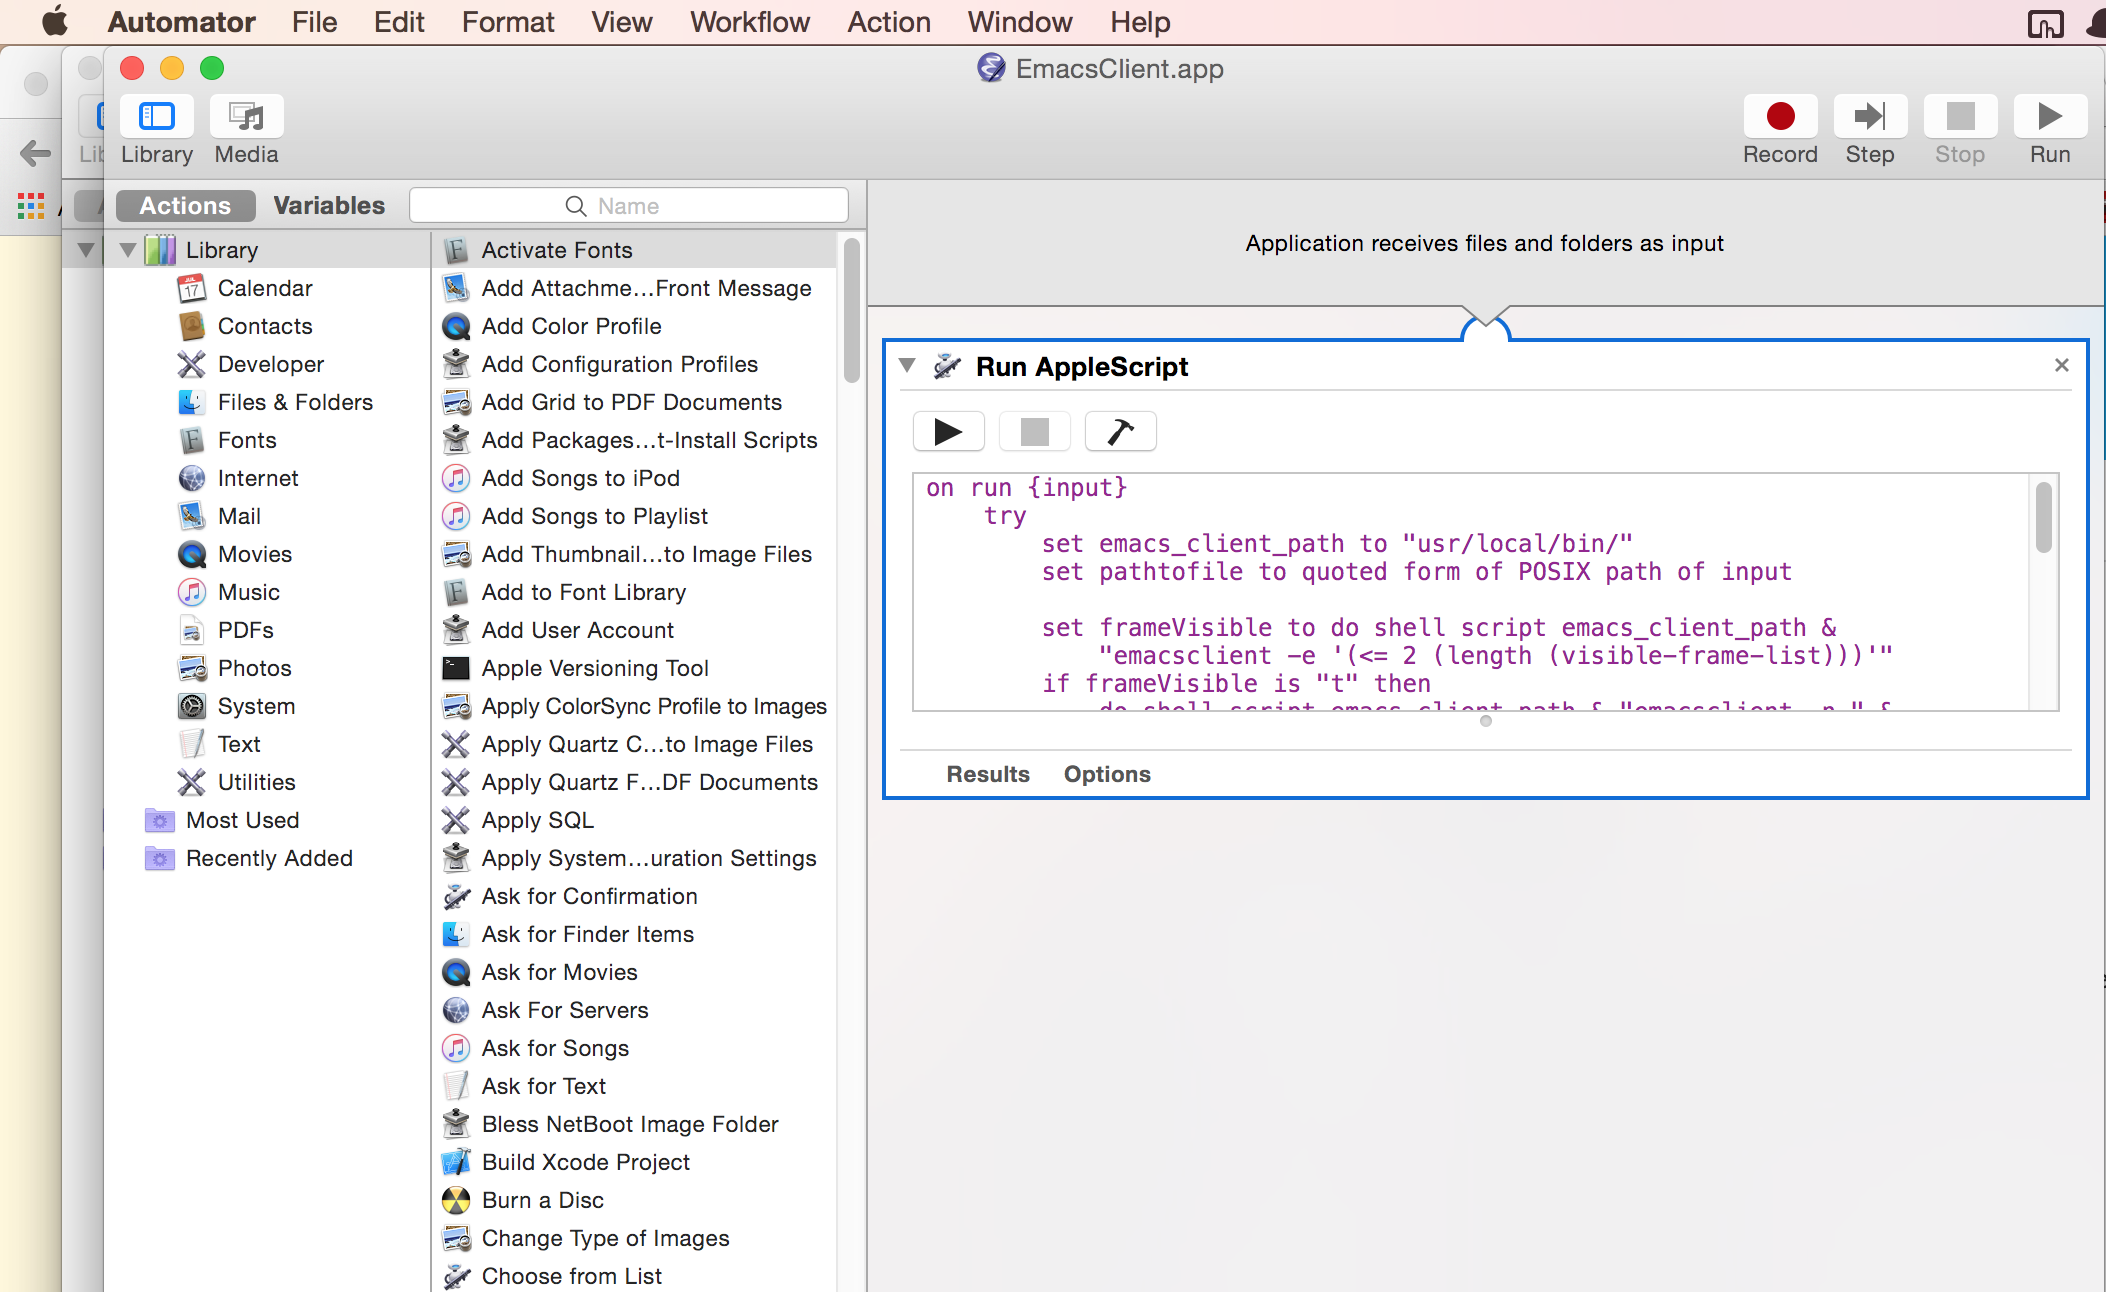2106x1292 pixels.
Task: Click the Record button in toolbar
Action: click(1779, 118)
